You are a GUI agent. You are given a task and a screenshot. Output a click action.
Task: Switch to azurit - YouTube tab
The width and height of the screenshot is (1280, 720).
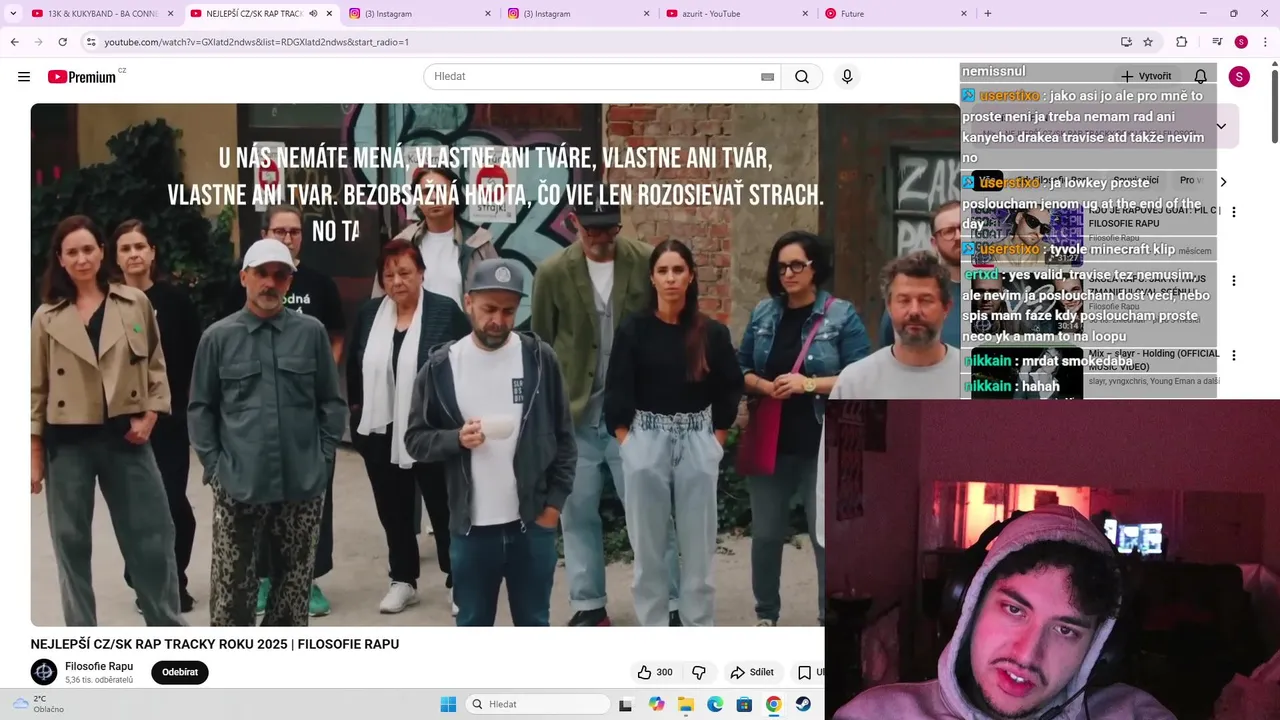point(735,14)
